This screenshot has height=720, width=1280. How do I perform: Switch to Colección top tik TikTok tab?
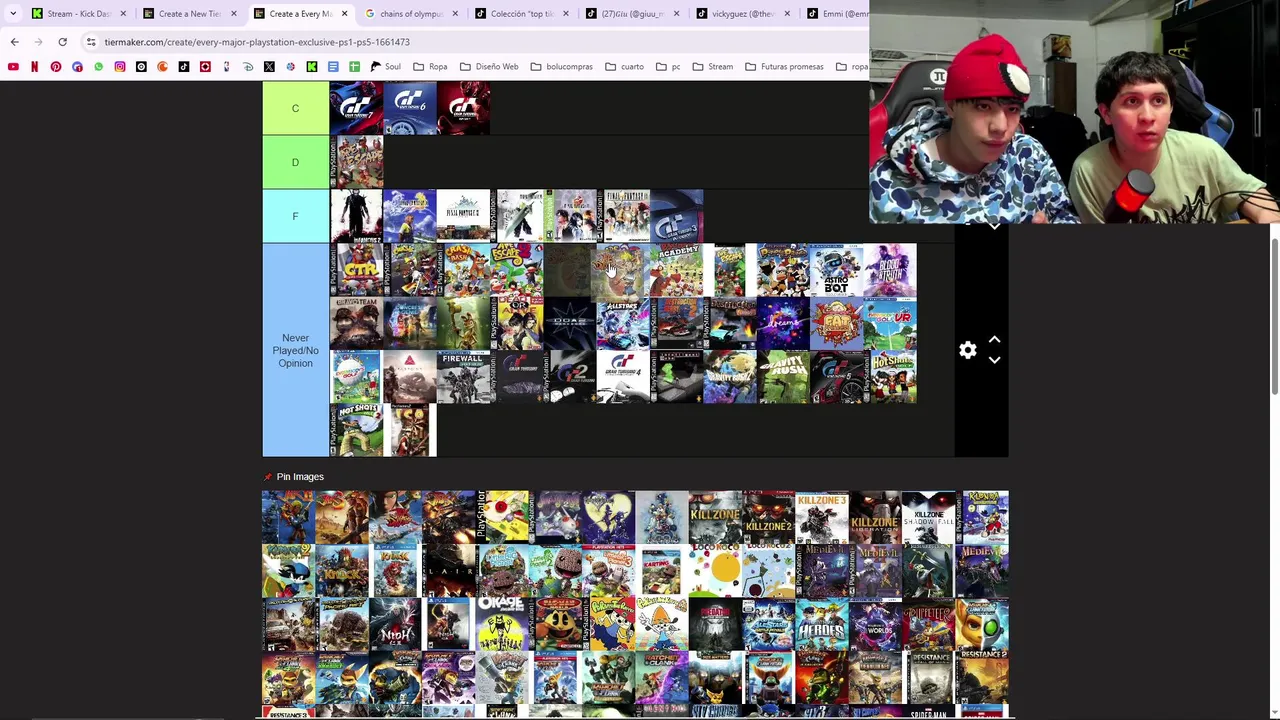pos(520,14)
